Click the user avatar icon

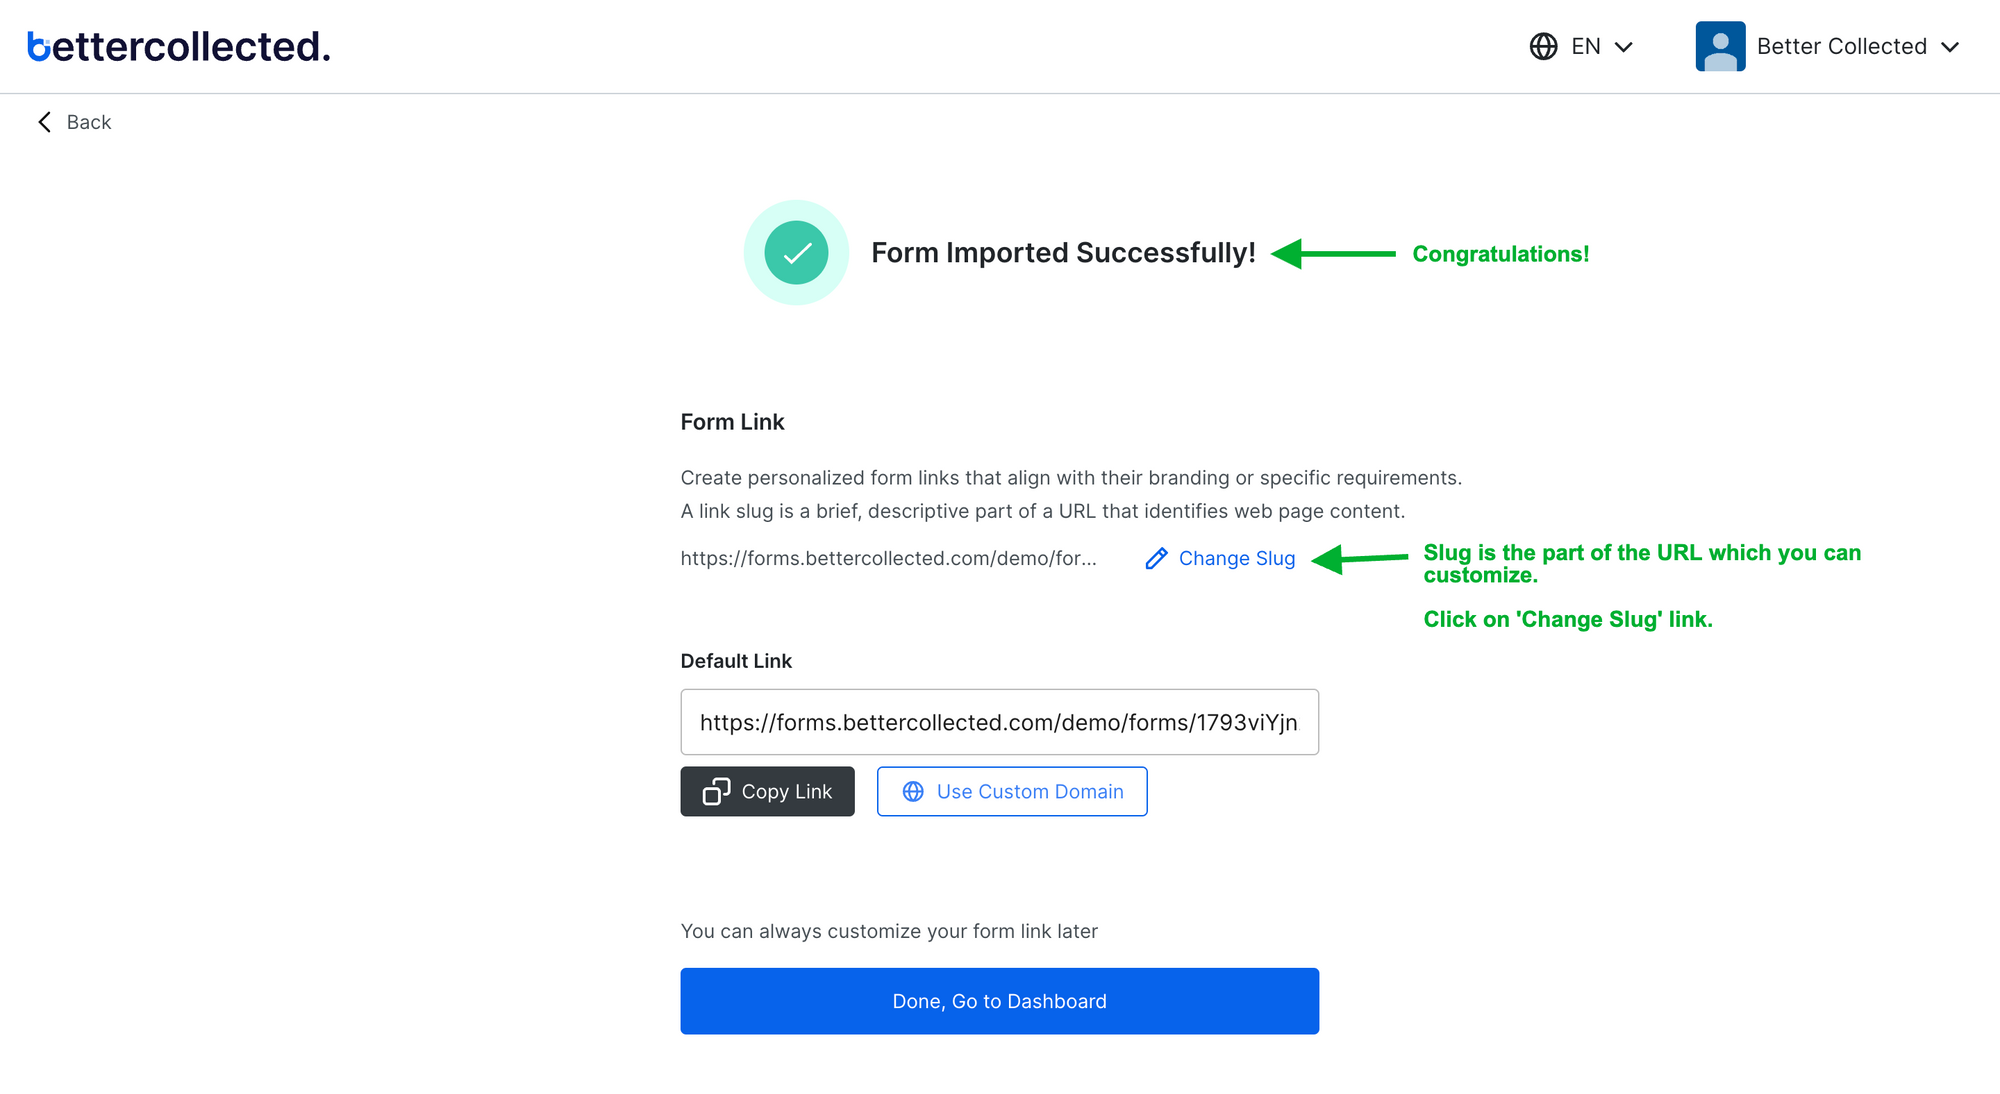click(x=1720, y=46)
